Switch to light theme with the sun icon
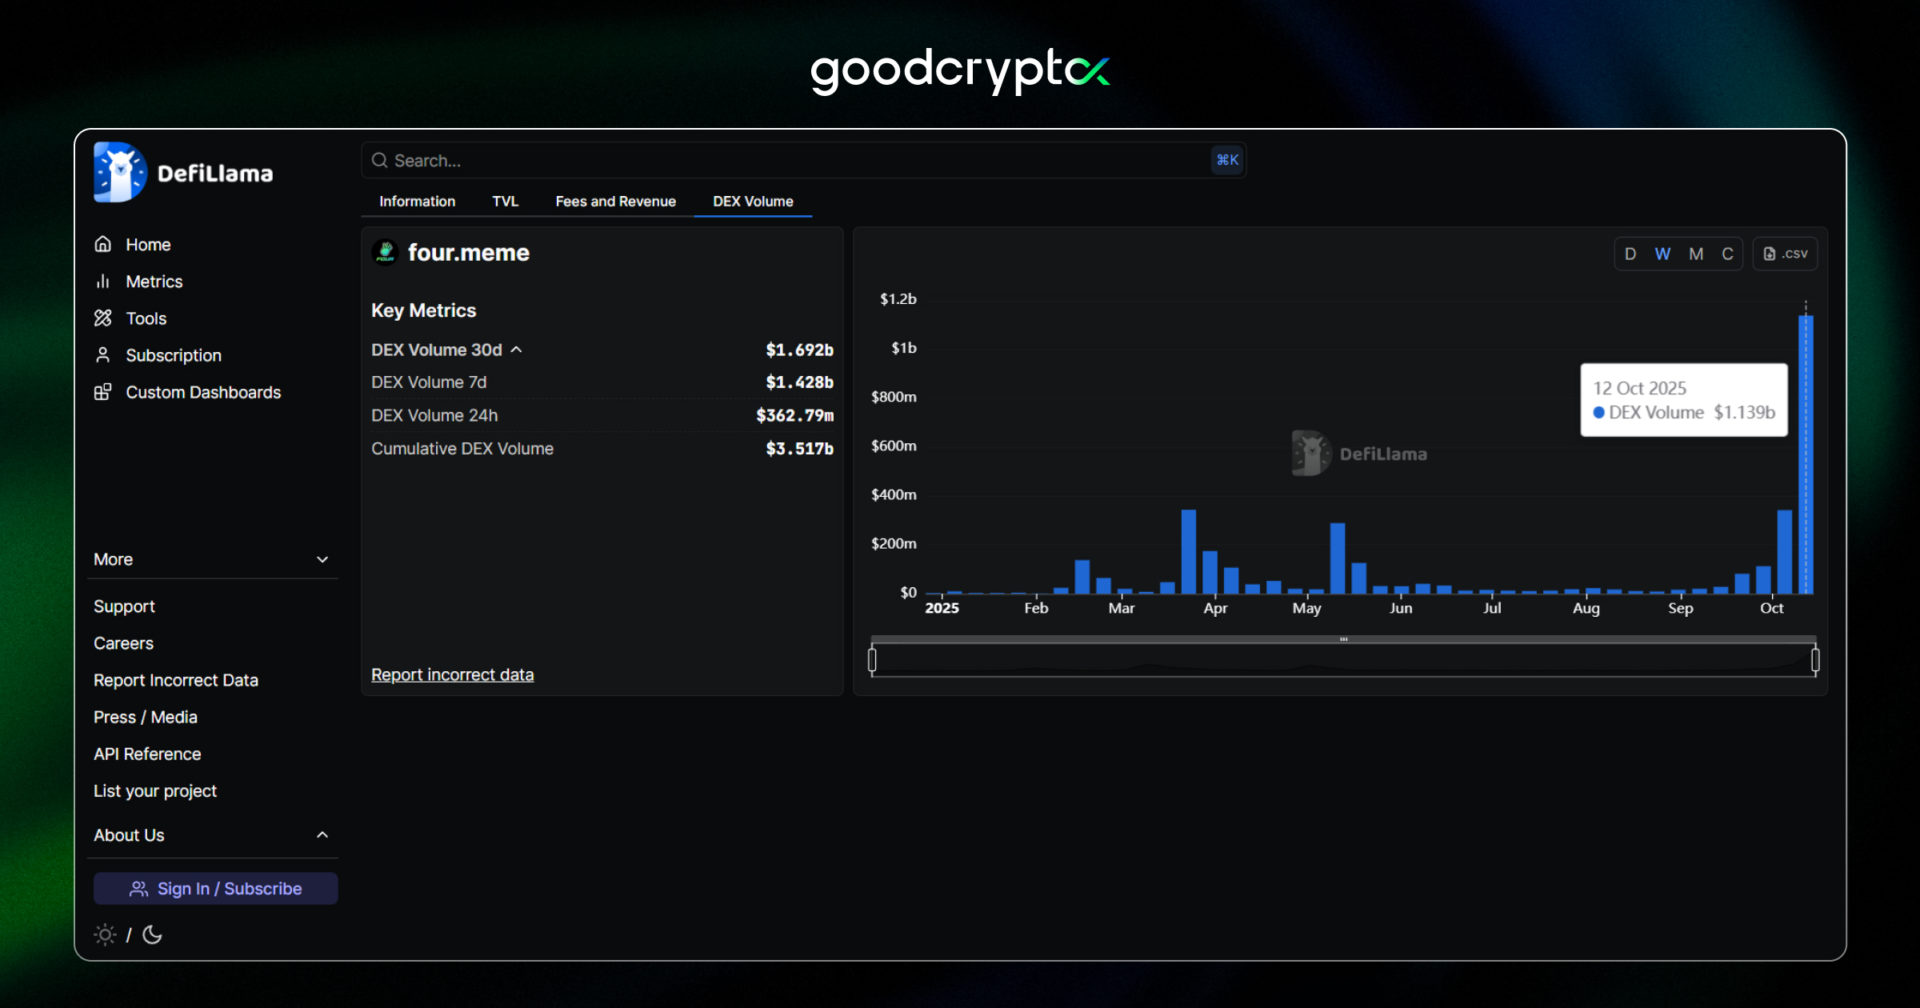 [104, 934]
